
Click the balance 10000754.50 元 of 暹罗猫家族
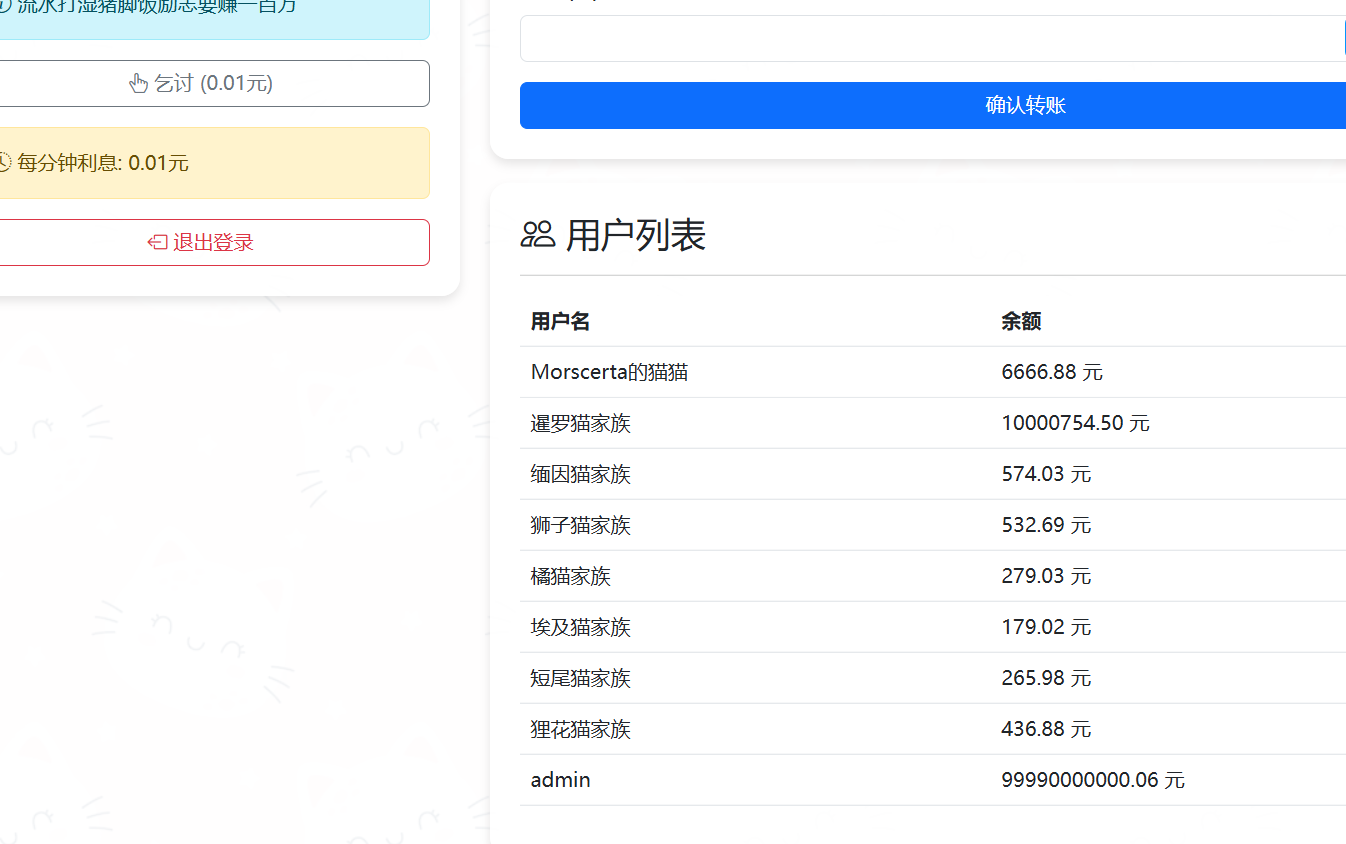[1075, 422]
